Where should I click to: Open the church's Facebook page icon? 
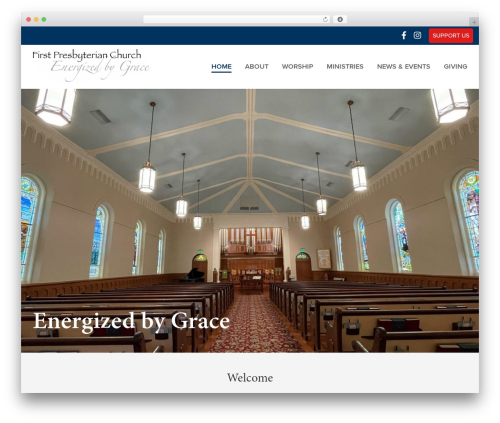click(x=404, y=35)
